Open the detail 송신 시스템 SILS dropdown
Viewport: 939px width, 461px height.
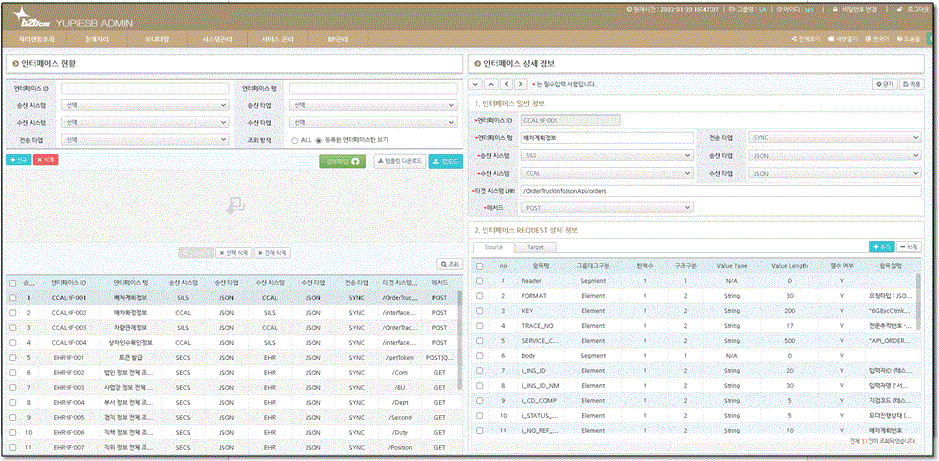(608, 156)
